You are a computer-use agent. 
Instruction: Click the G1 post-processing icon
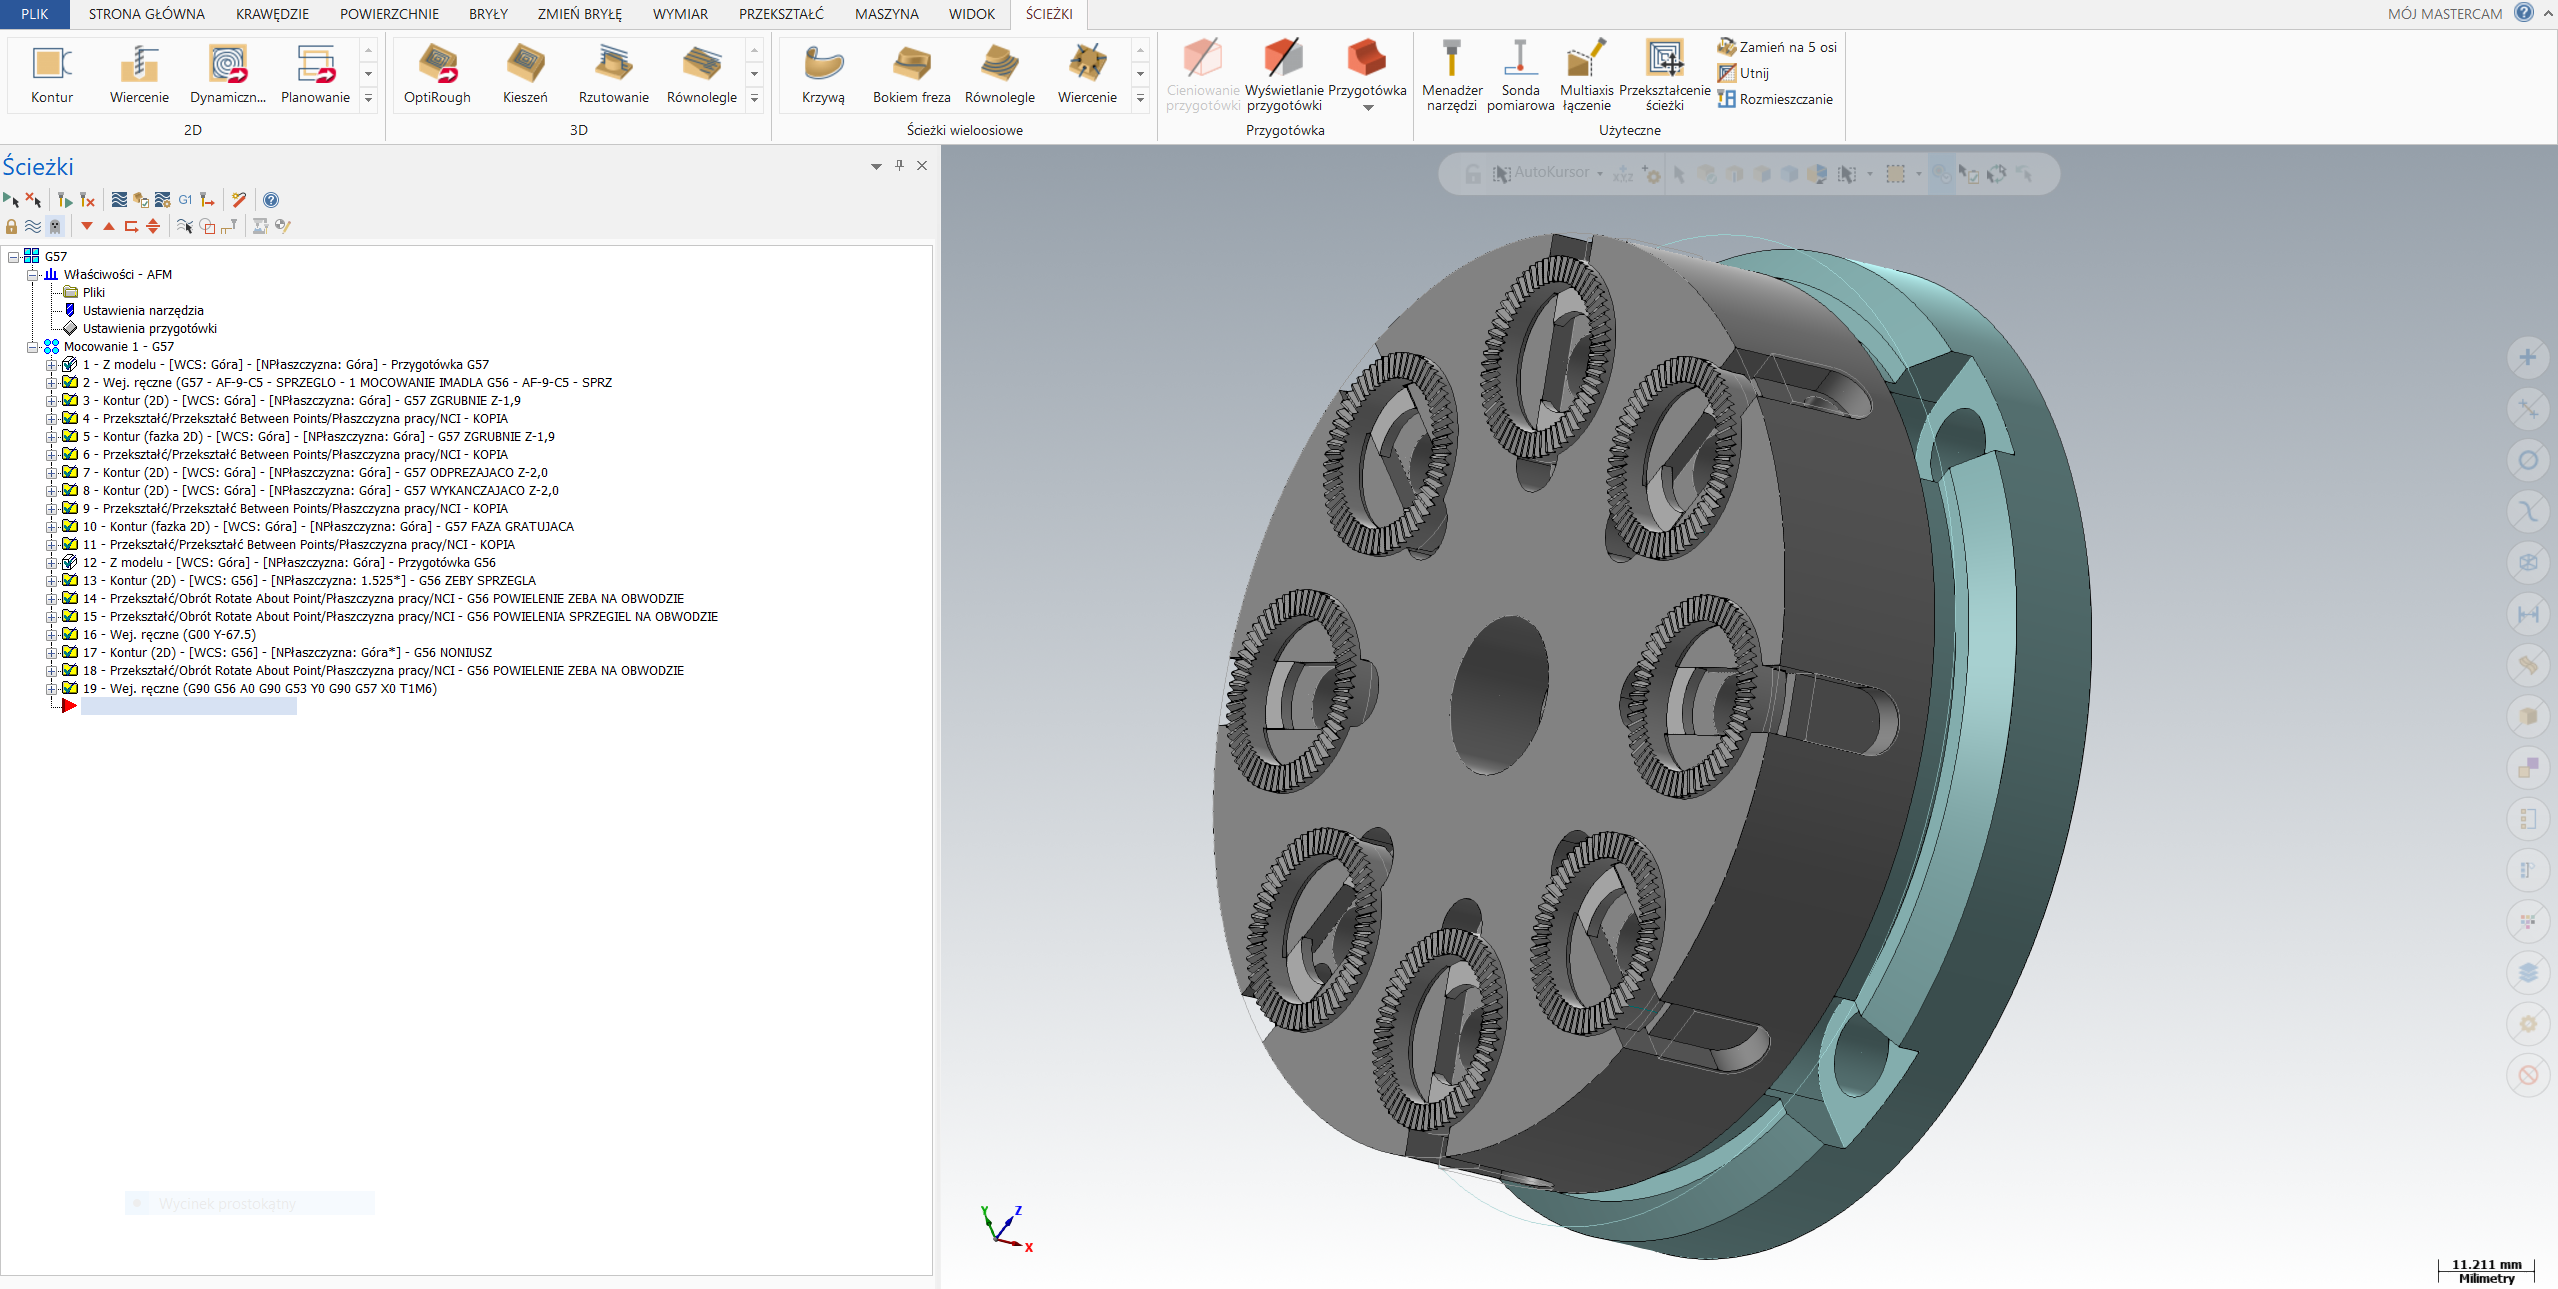pyautogui.click(x=185, y=200)
